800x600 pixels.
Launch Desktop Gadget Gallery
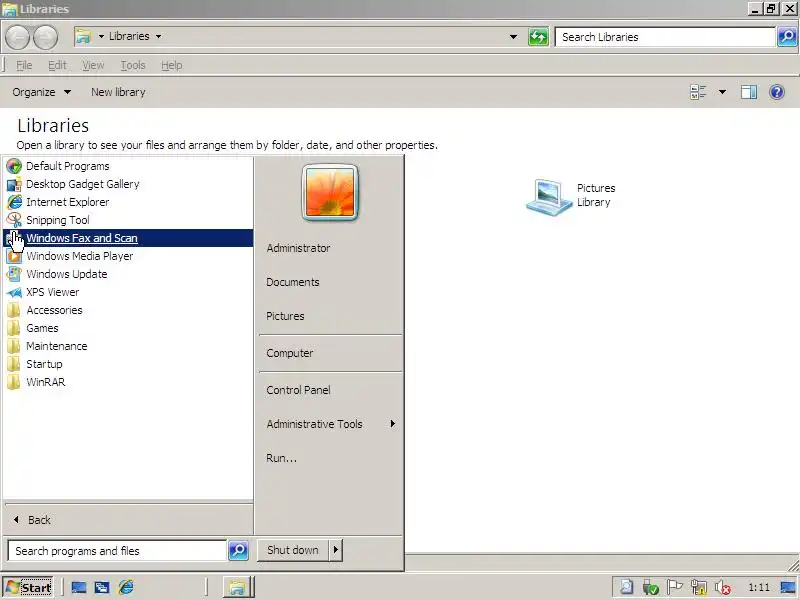[128, 184]
